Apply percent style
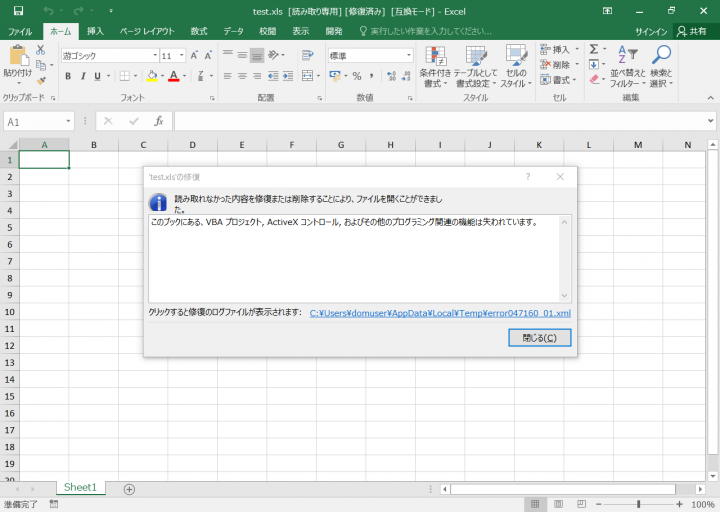 click(x=357, y=76)
